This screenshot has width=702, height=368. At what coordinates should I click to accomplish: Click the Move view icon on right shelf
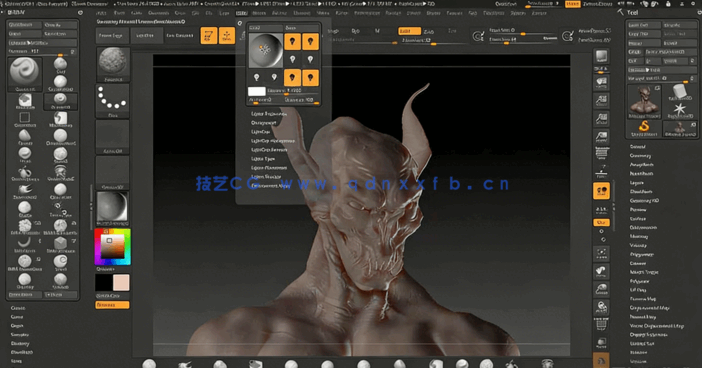(601, 271)
